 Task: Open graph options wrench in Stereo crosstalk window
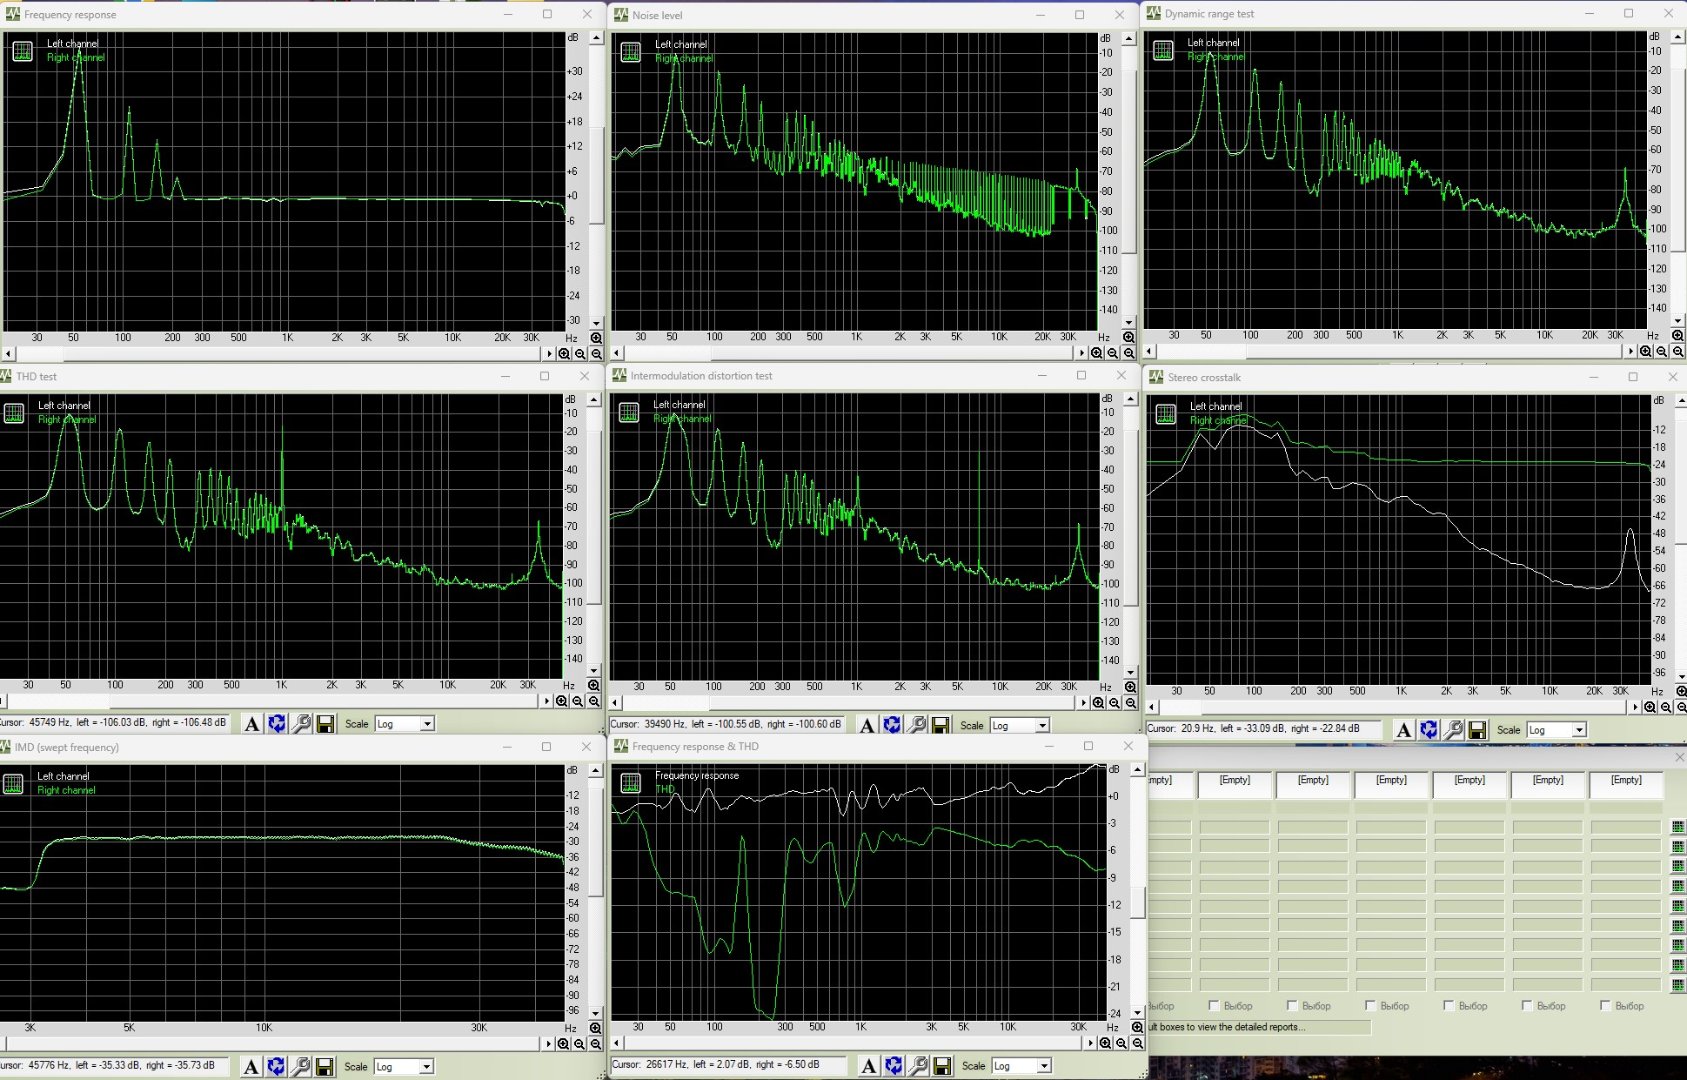click(x=1453, y=730)
